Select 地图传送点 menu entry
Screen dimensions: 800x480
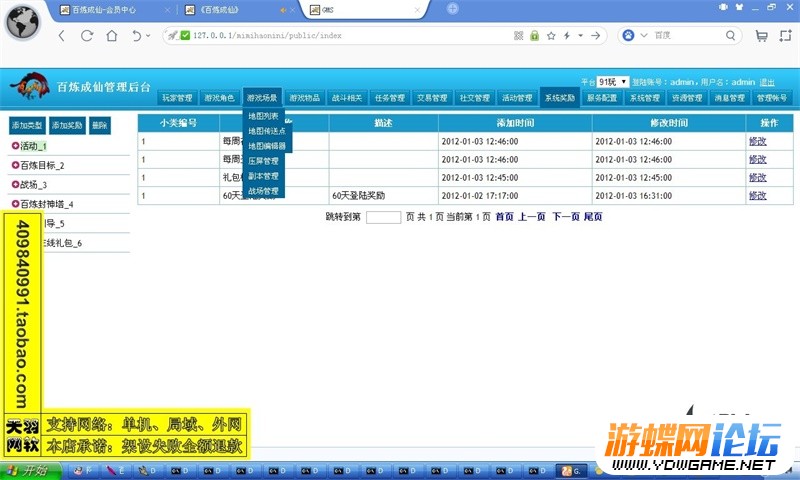pos(267,131)
